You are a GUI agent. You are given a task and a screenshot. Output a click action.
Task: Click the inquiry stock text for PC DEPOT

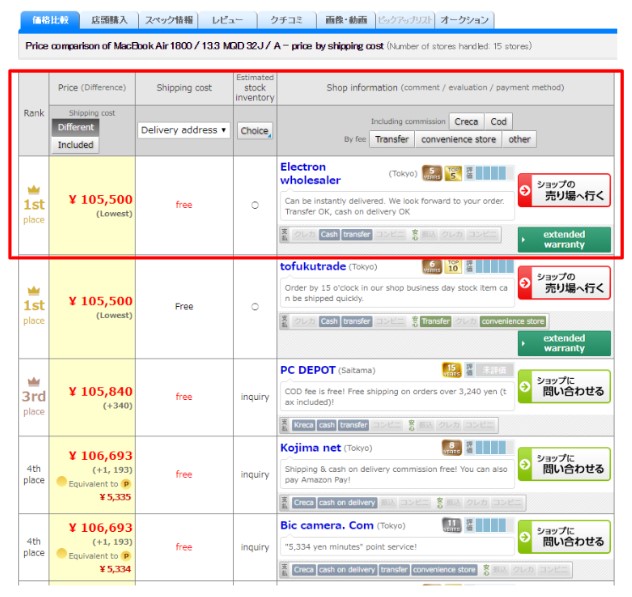[x=255, y=397]
